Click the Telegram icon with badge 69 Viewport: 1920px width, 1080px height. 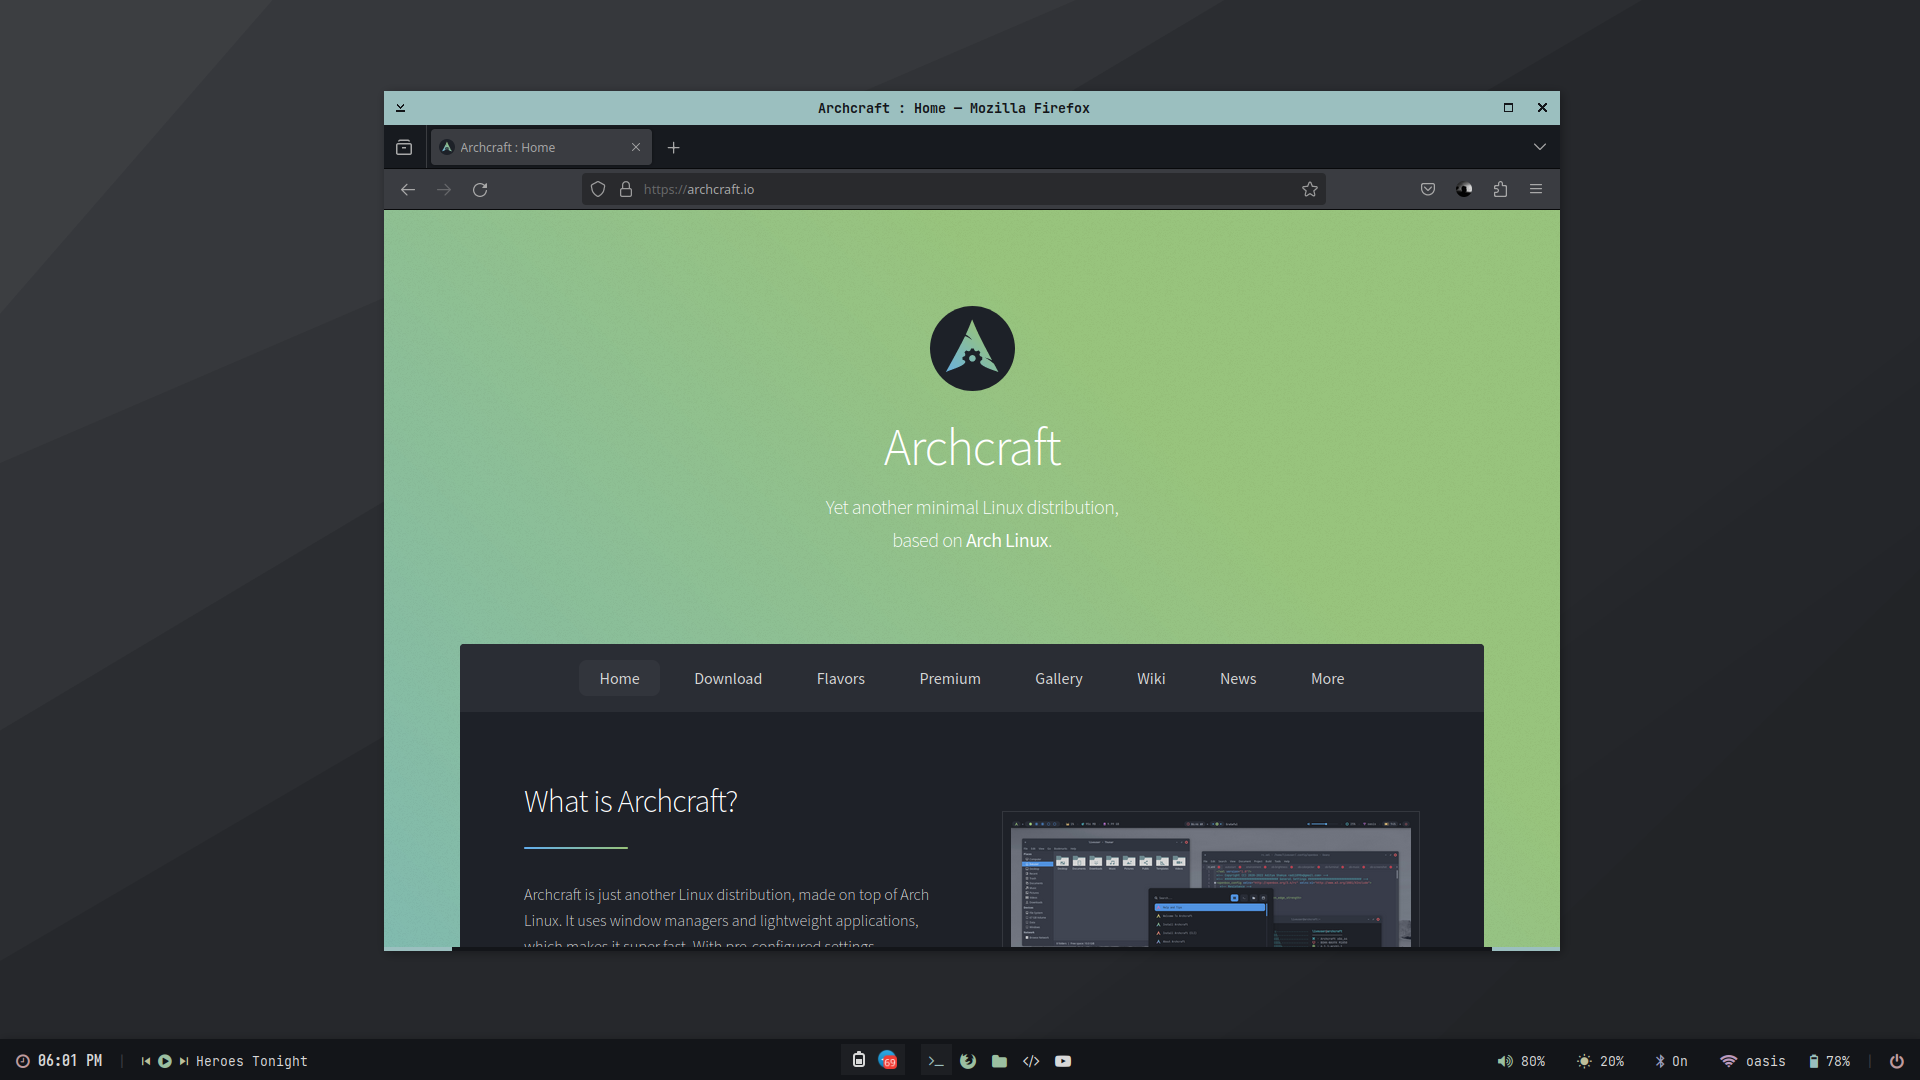pyautogui.click(x=887, y=1061)
